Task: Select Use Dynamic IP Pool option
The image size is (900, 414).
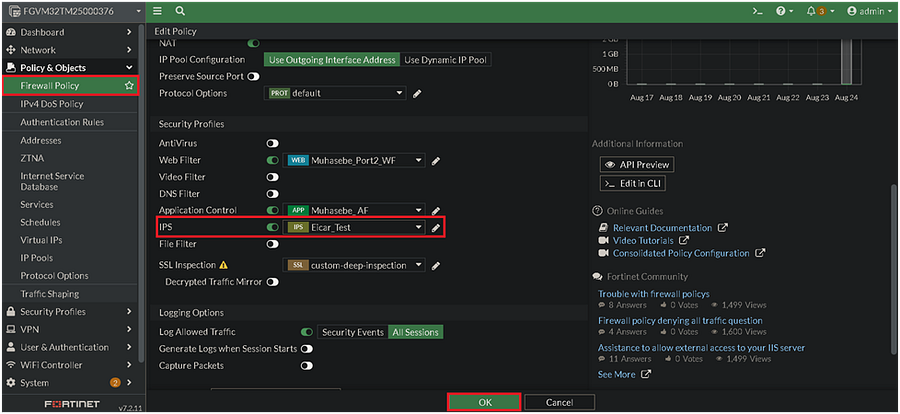Action: tap(445, 60)
